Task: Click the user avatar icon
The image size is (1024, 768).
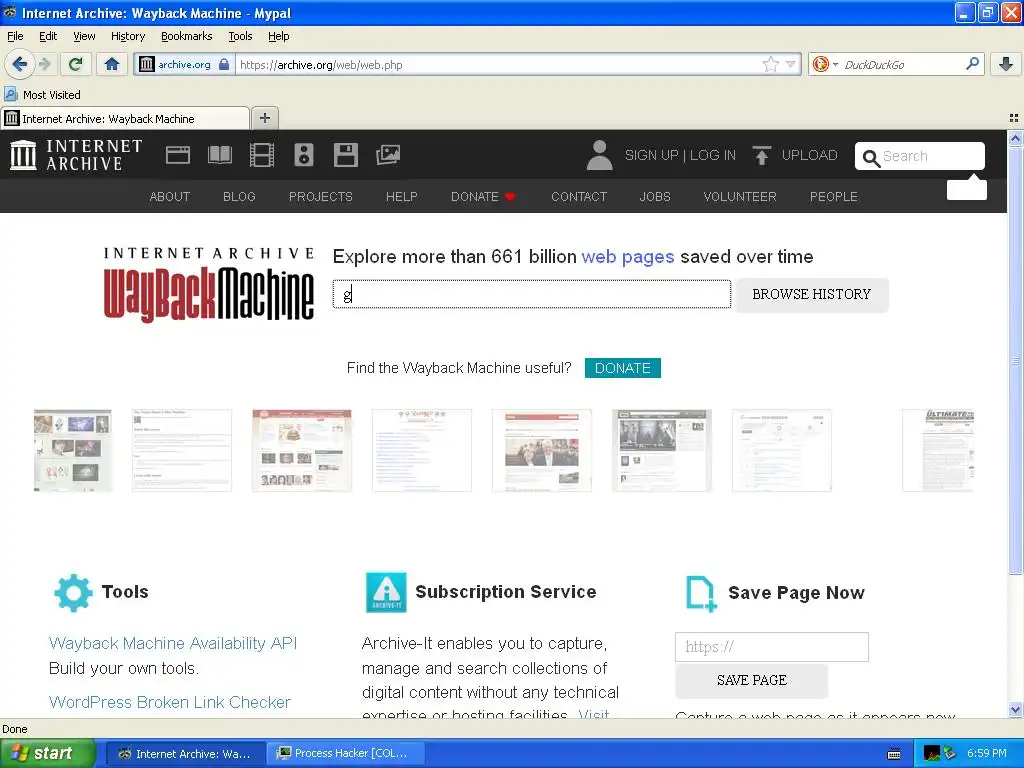Action: 600,155
